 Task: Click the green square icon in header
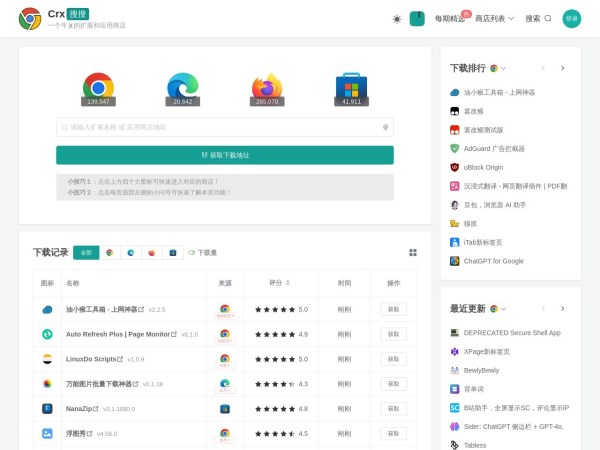click(x=417, y=19)
